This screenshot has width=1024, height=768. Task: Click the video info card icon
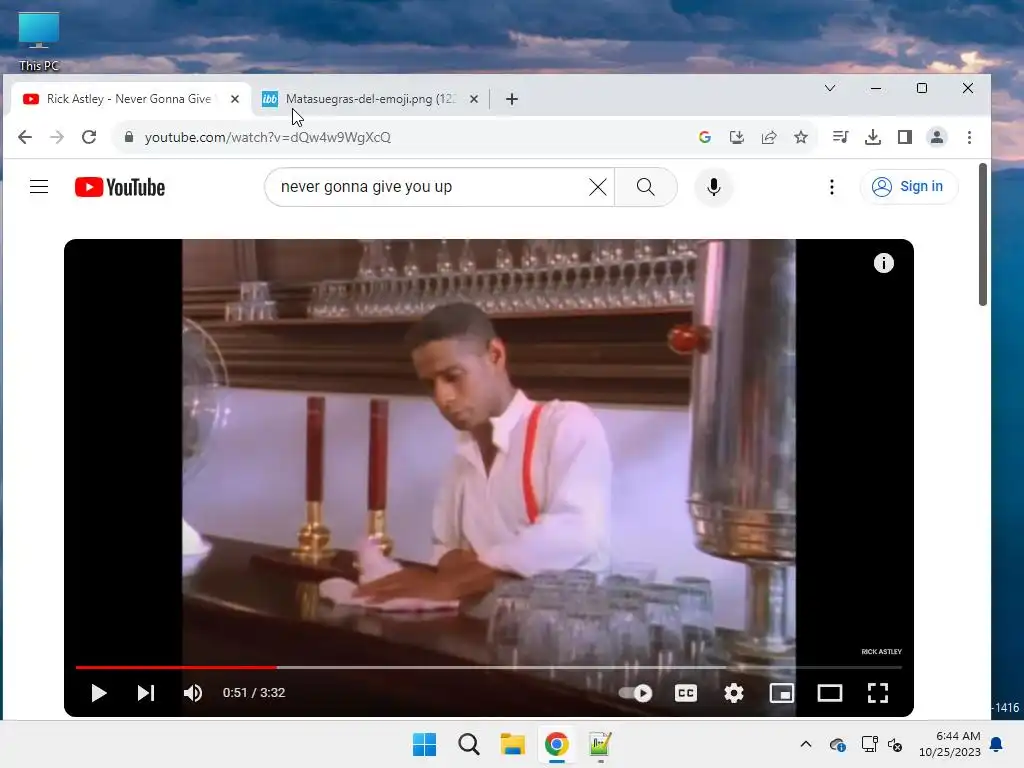(884, 263)
